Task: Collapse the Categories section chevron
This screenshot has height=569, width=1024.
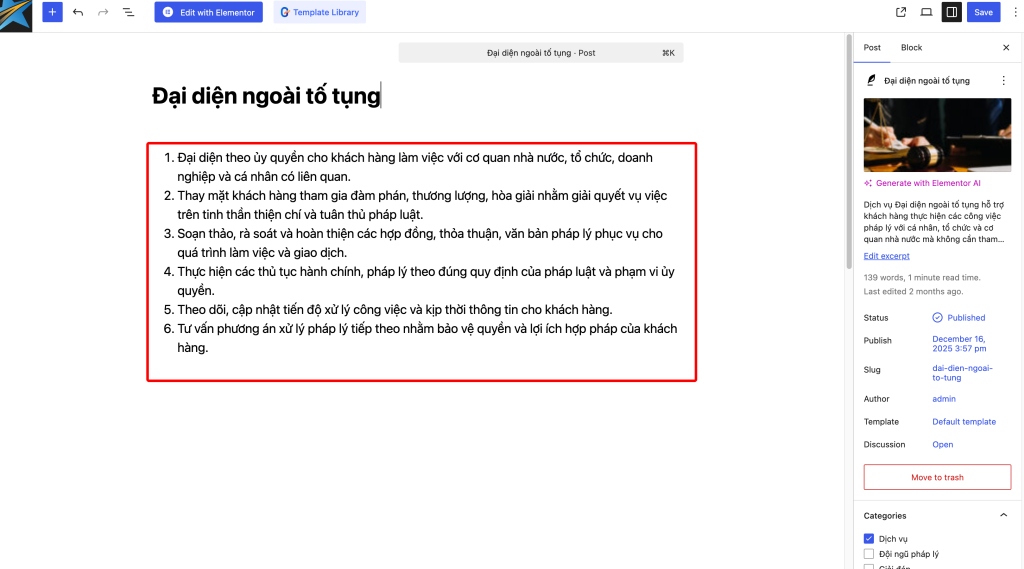Action: click(1004, 516)
